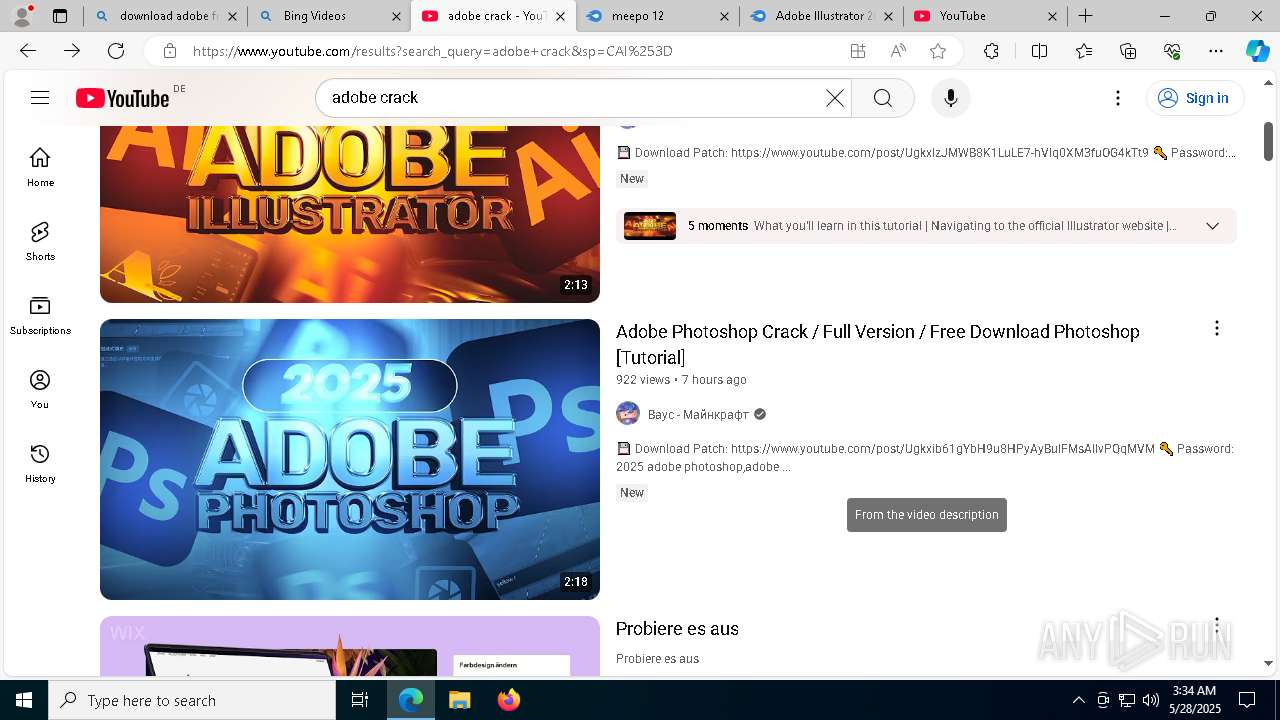
Task: Click the browser forward arrow
Action: click(x=72, y=51)
